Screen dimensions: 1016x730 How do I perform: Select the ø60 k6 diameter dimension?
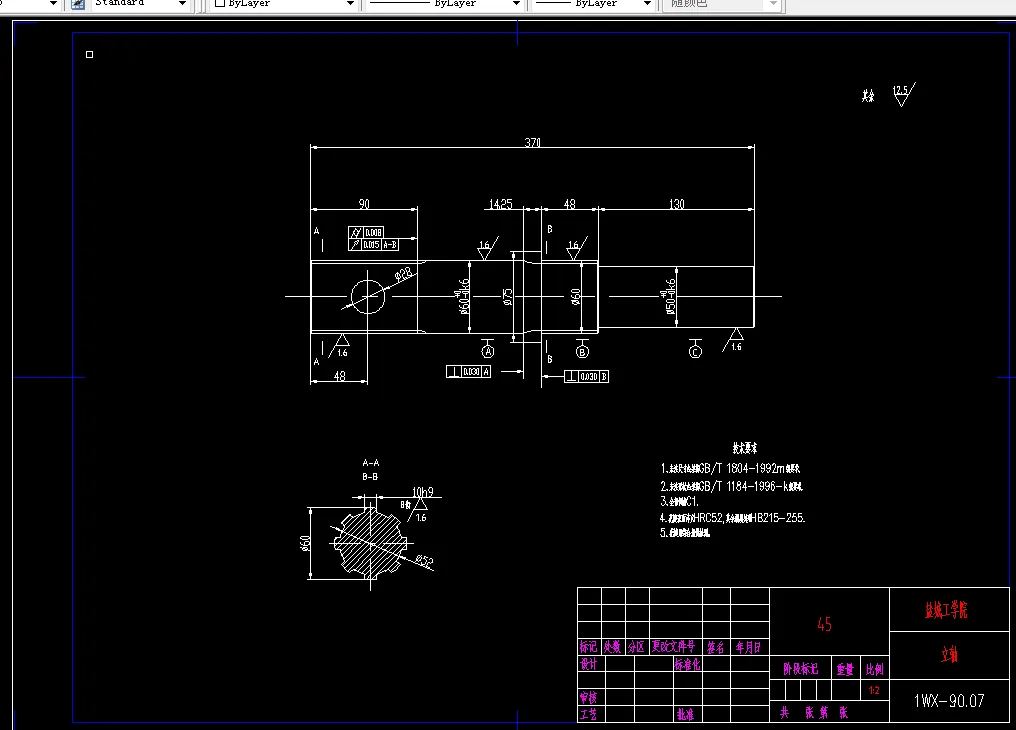pos(463,297)
